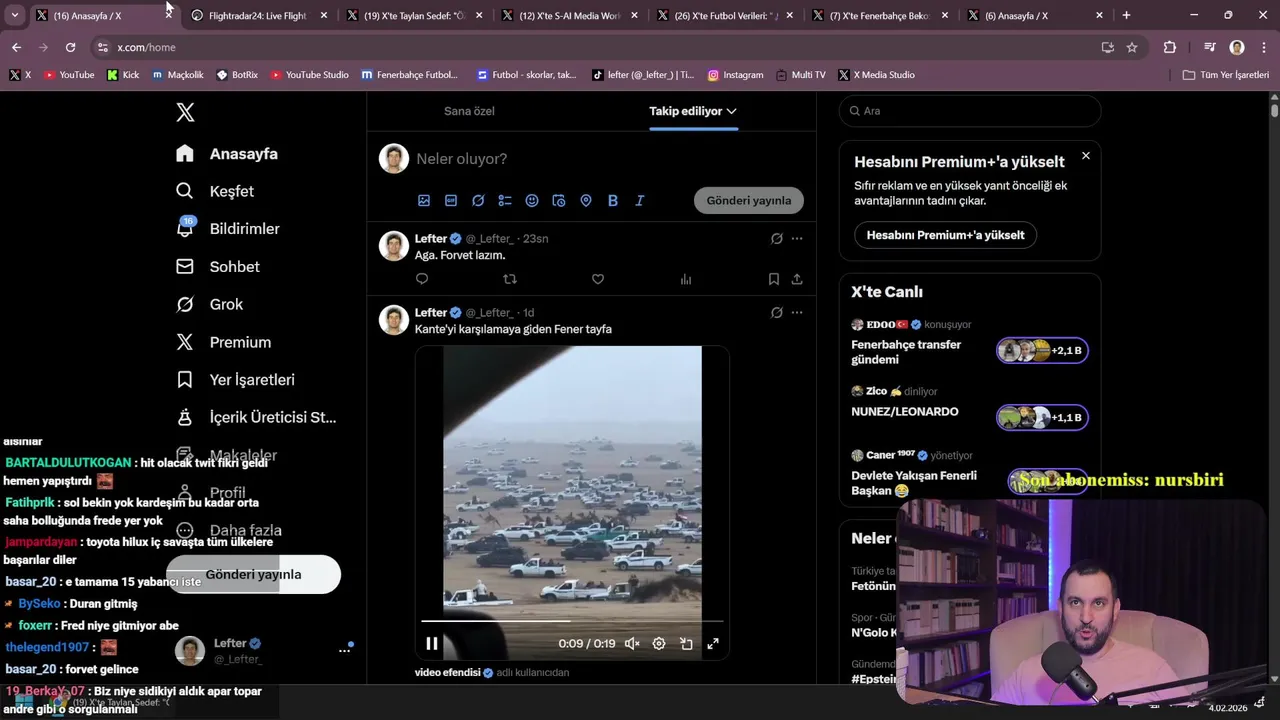Open emoji picker in composer

[x=532, y=200]
